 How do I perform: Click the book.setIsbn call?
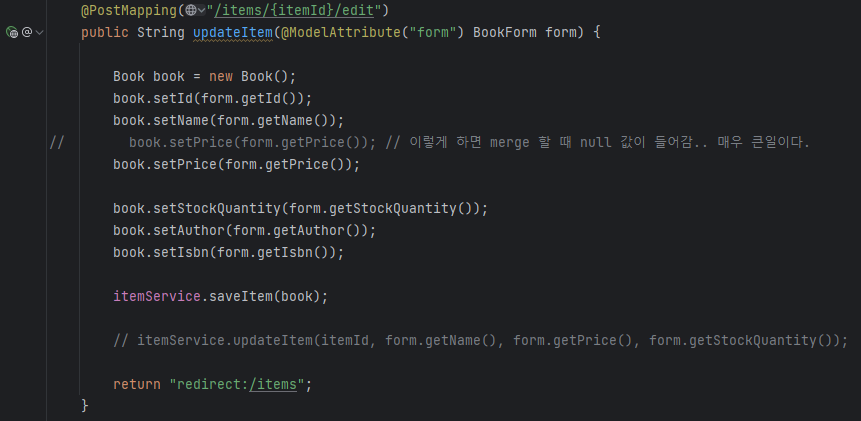click(228, 252)
